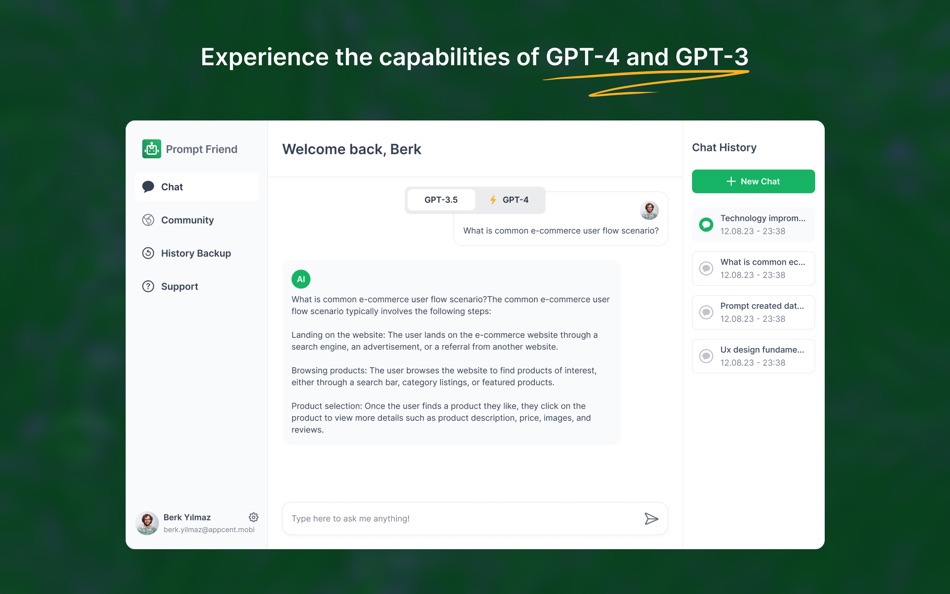Click the lightning bolt icon on GPT-4
The image size is (950, 594).
493,199
